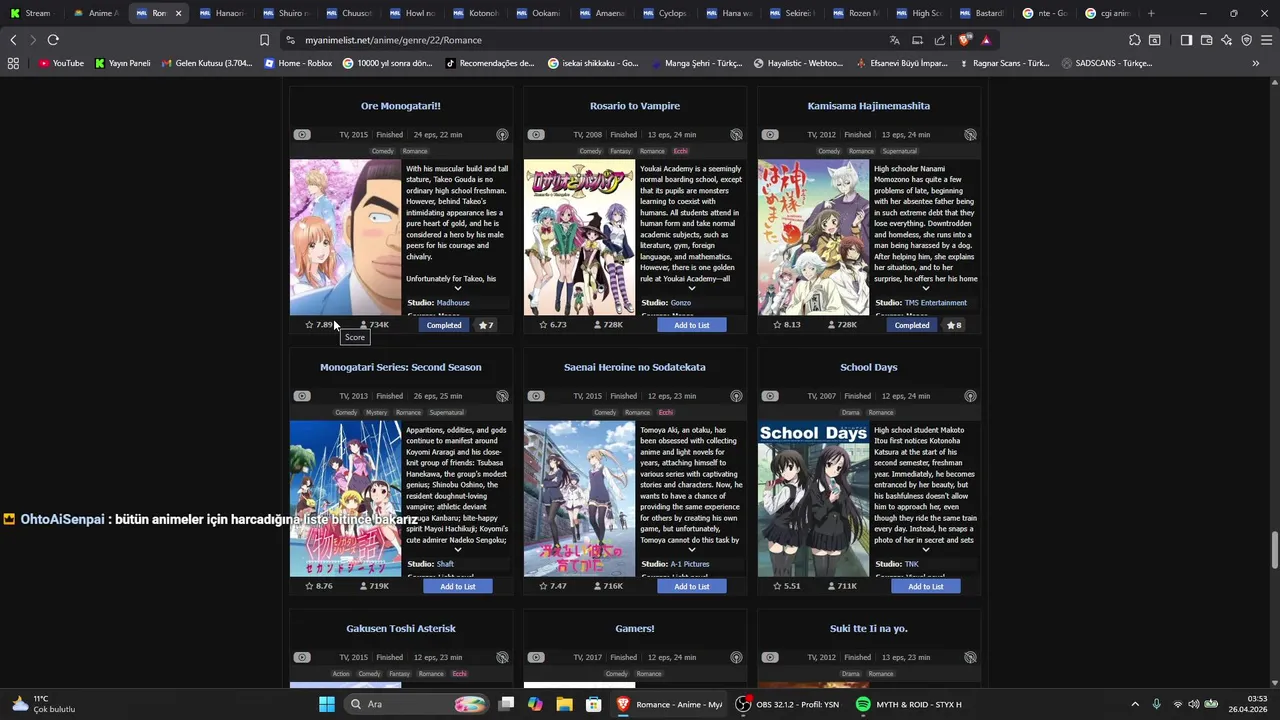Viewport: 1280px width, 720px height.
Task: Open the YouTube bookmark
Action: (61, 63)
